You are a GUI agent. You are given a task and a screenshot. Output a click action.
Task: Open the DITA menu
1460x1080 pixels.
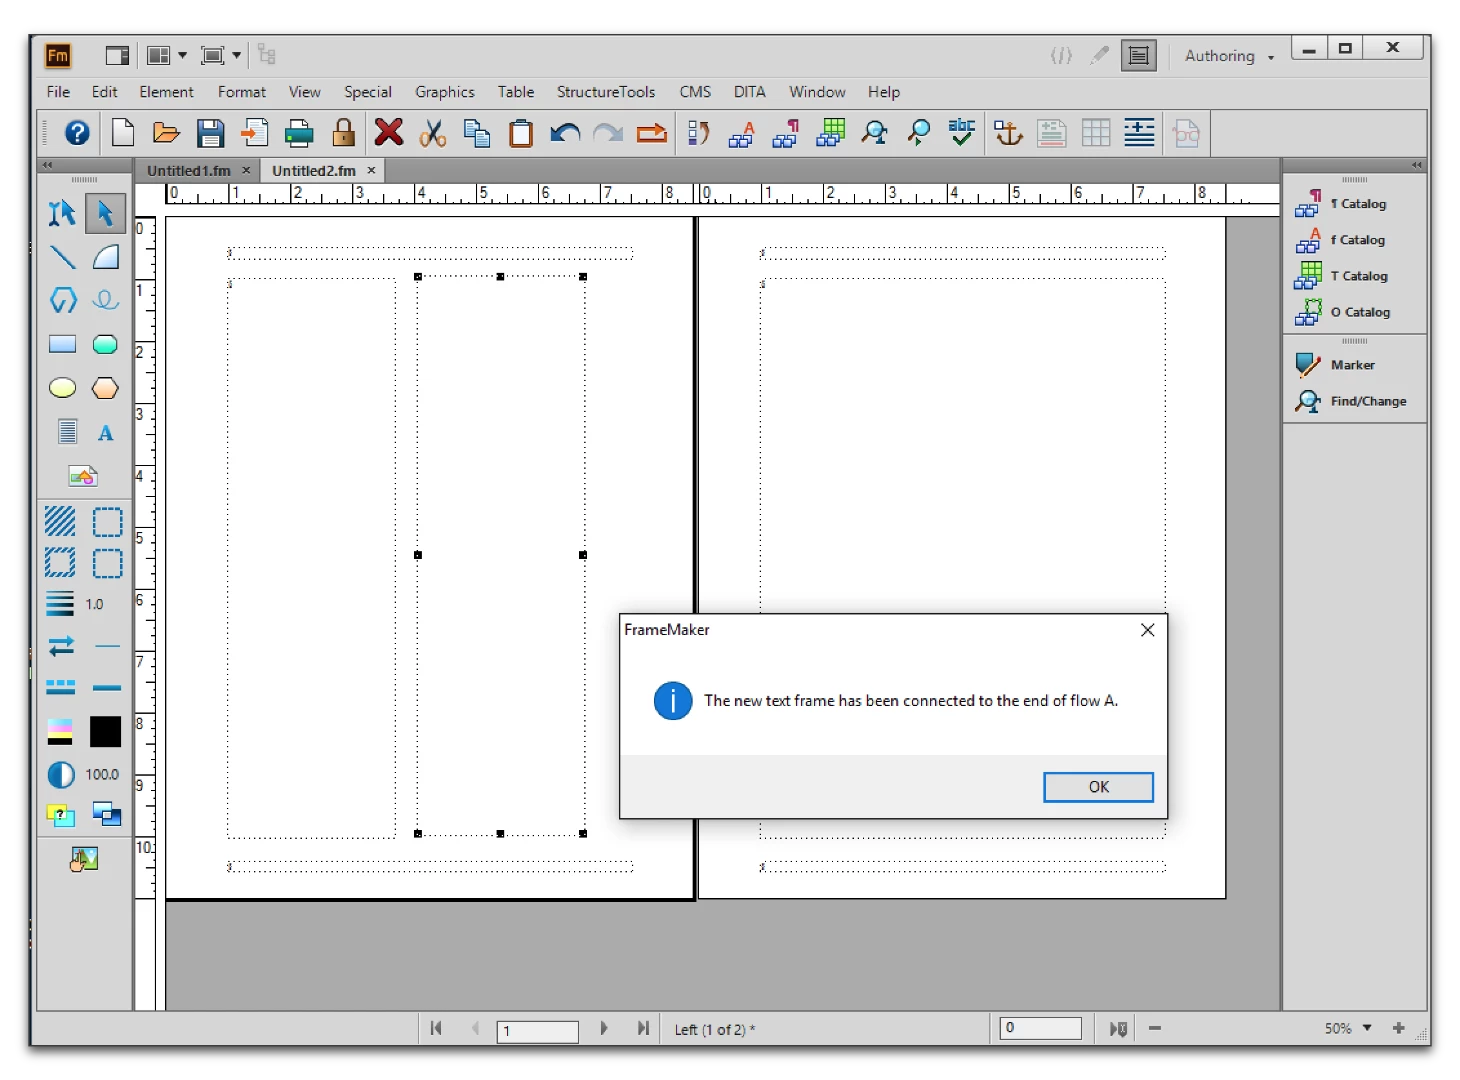[750, 92]
